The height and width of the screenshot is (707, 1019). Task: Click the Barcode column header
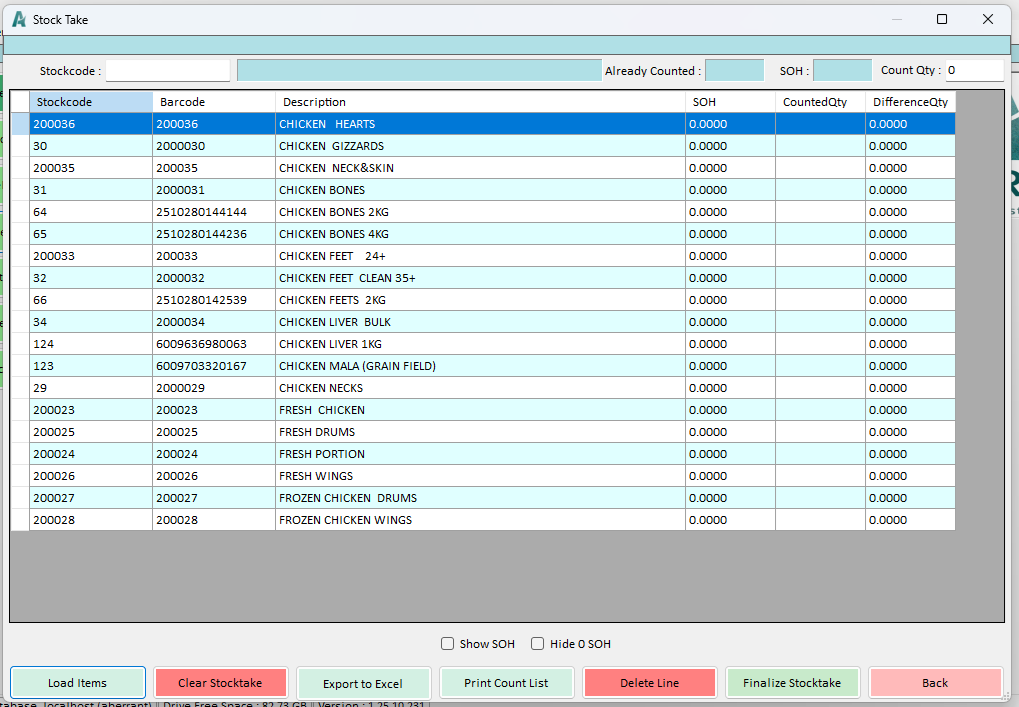(x=214, y=102)
